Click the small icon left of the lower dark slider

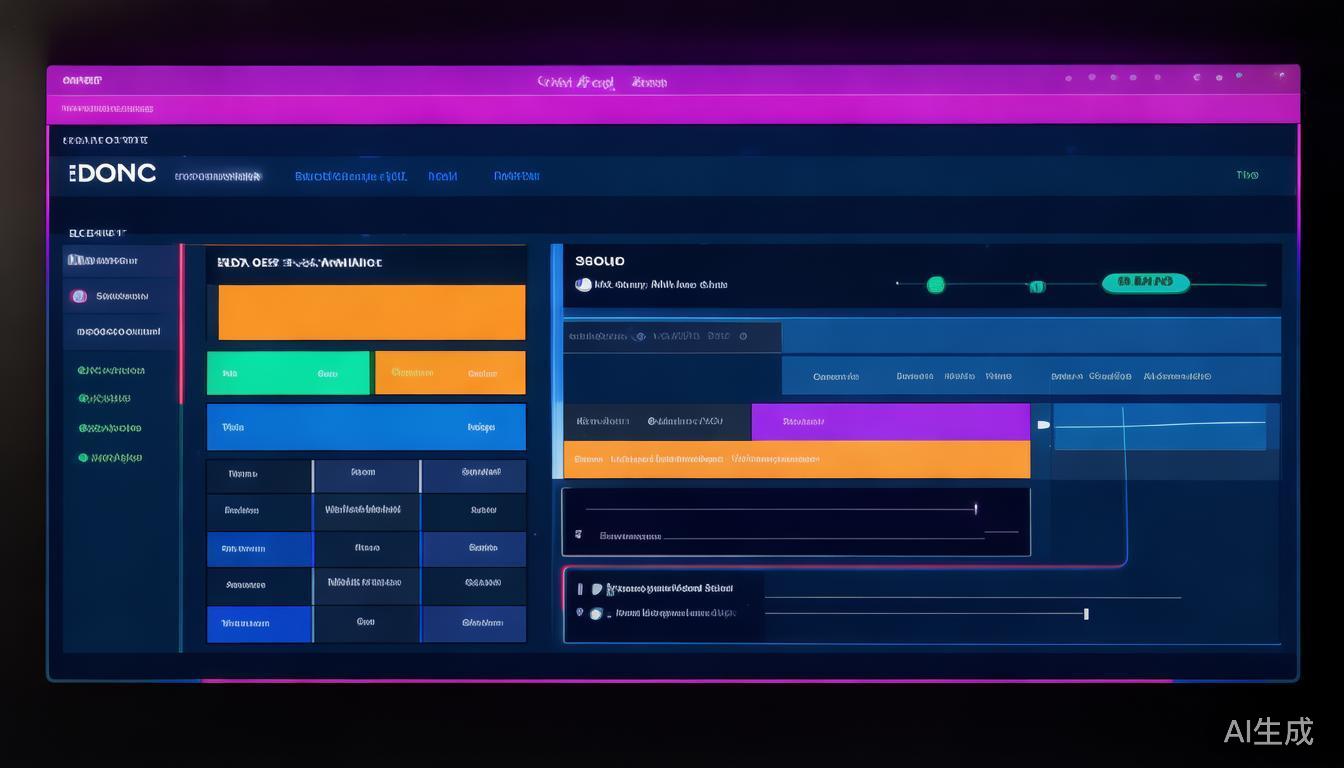coord(578,535)
